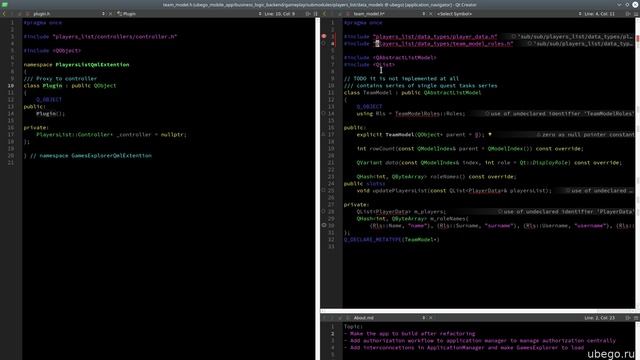Click warning marker on line 14 of team_model.h

coord(324,113)
